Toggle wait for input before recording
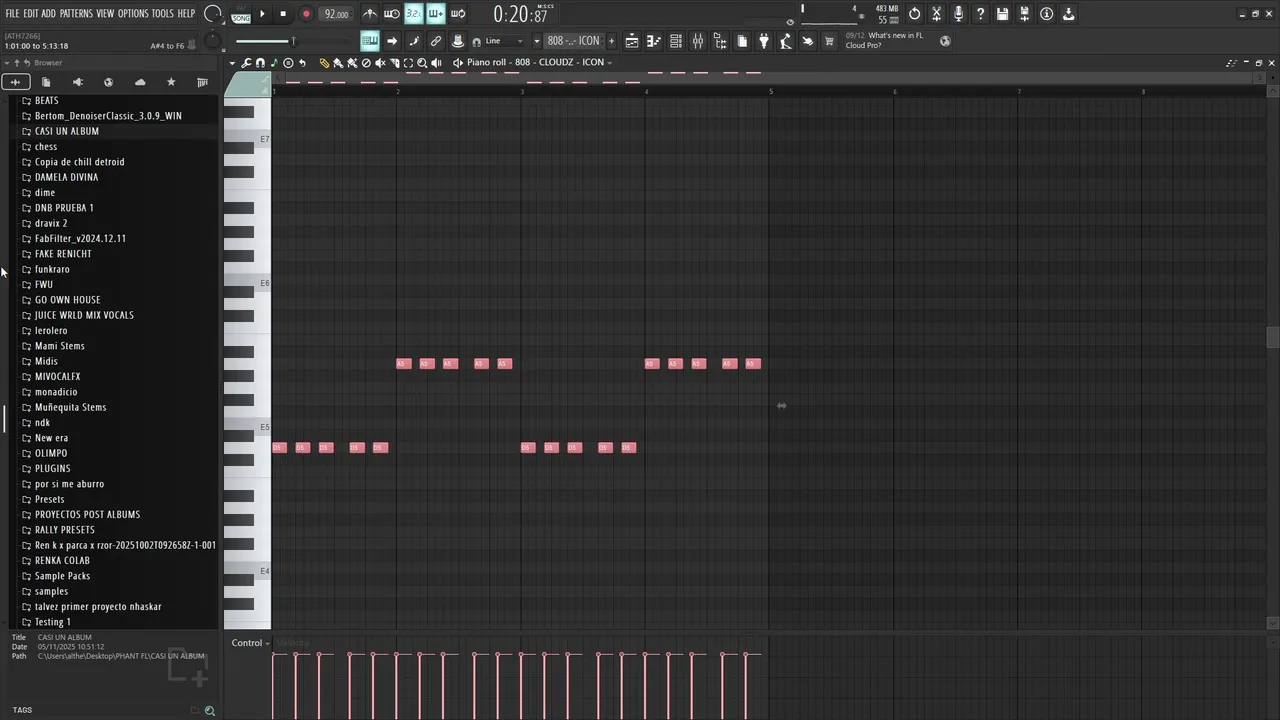Image resolution: width=1280 pixels, height=720 pixels. [392, 14]
